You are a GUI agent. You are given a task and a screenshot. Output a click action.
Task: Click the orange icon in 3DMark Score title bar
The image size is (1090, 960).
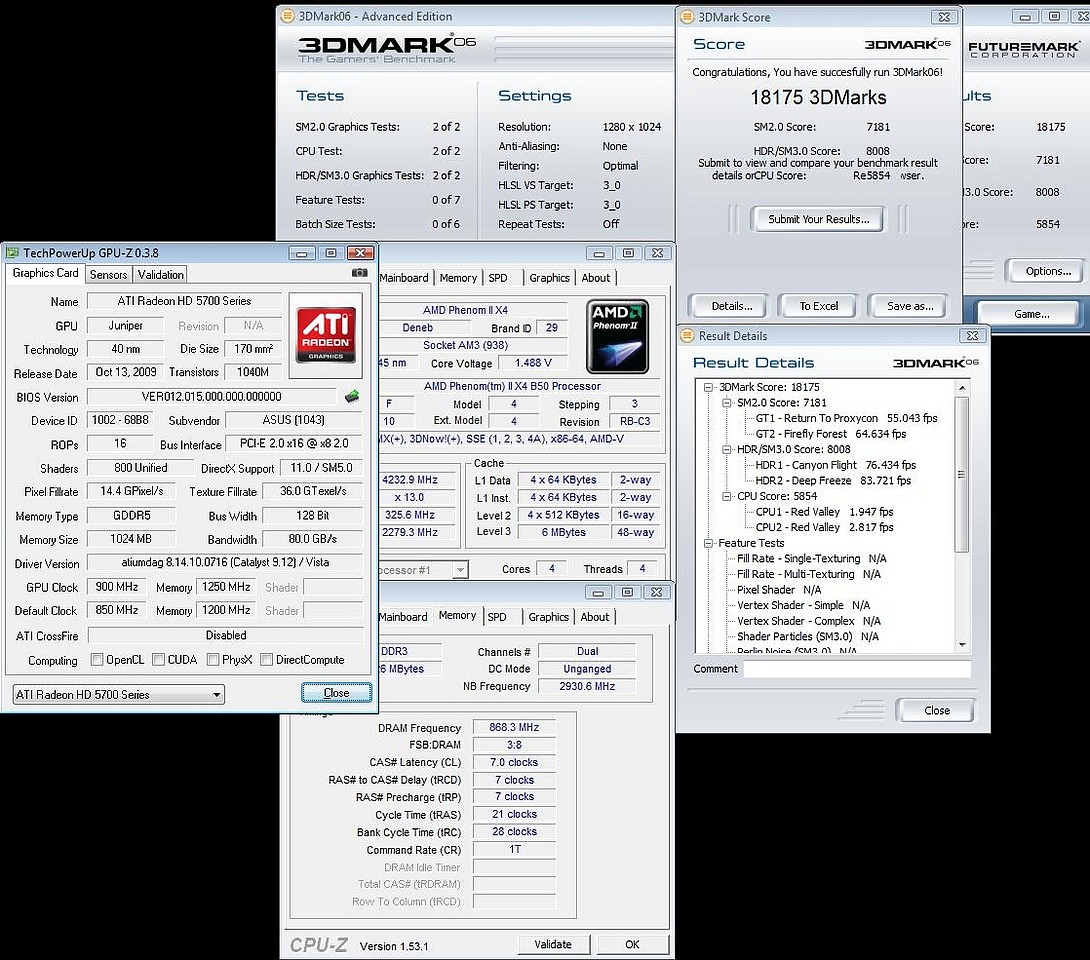[x=688, y=17]
